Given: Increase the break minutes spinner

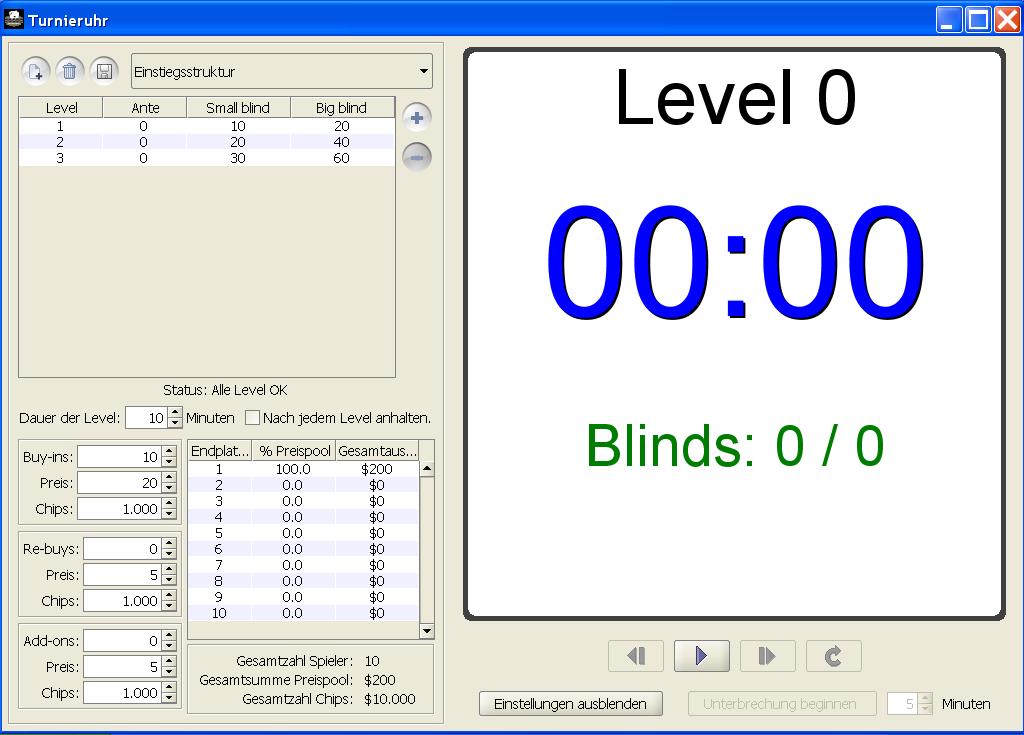Looking at the screenshot, I should [925, 698].
